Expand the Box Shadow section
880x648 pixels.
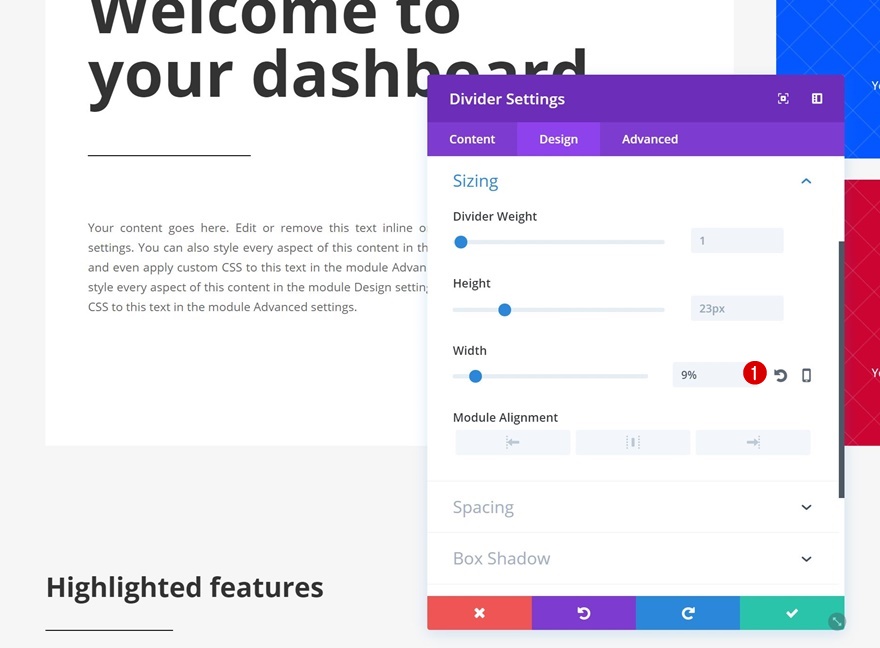806,559
